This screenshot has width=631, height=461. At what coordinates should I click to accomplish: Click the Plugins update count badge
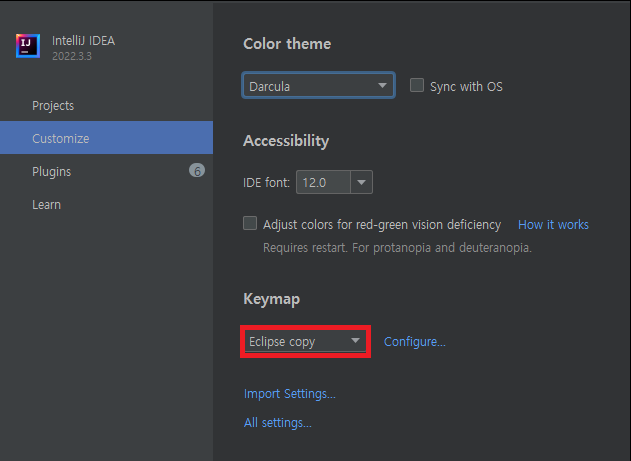point(197,171)
